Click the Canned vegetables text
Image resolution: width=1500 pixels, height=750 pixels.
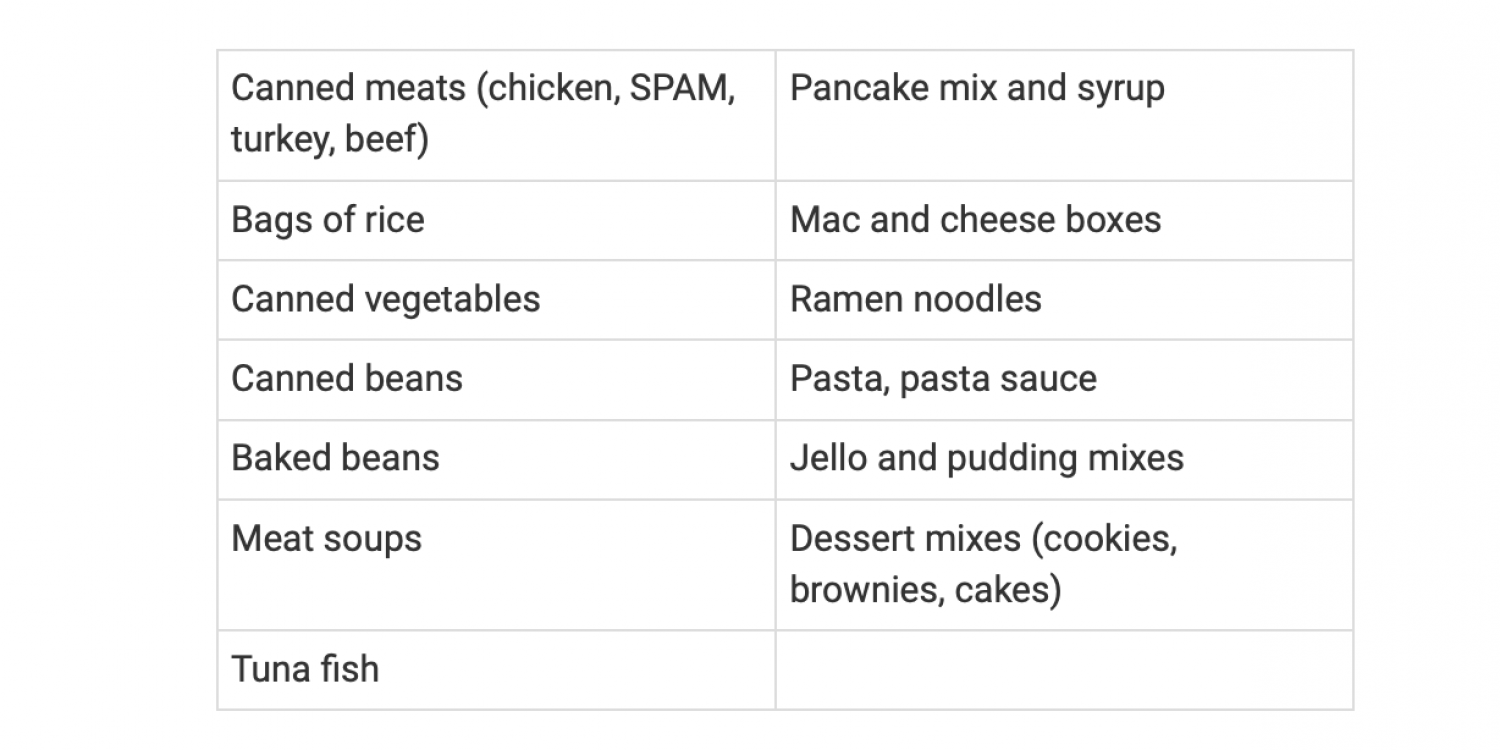385,299
